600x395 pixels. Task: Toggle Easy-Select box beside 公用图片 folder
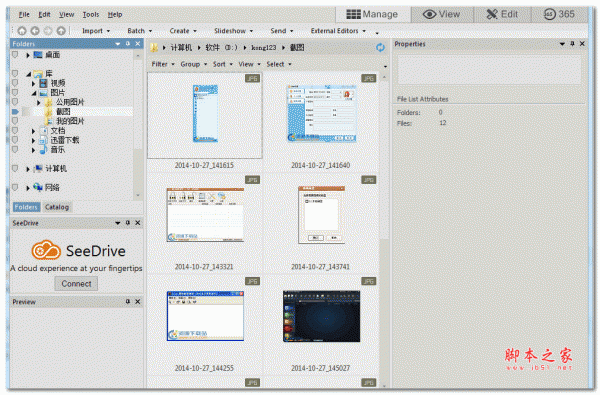coord(15,102)
